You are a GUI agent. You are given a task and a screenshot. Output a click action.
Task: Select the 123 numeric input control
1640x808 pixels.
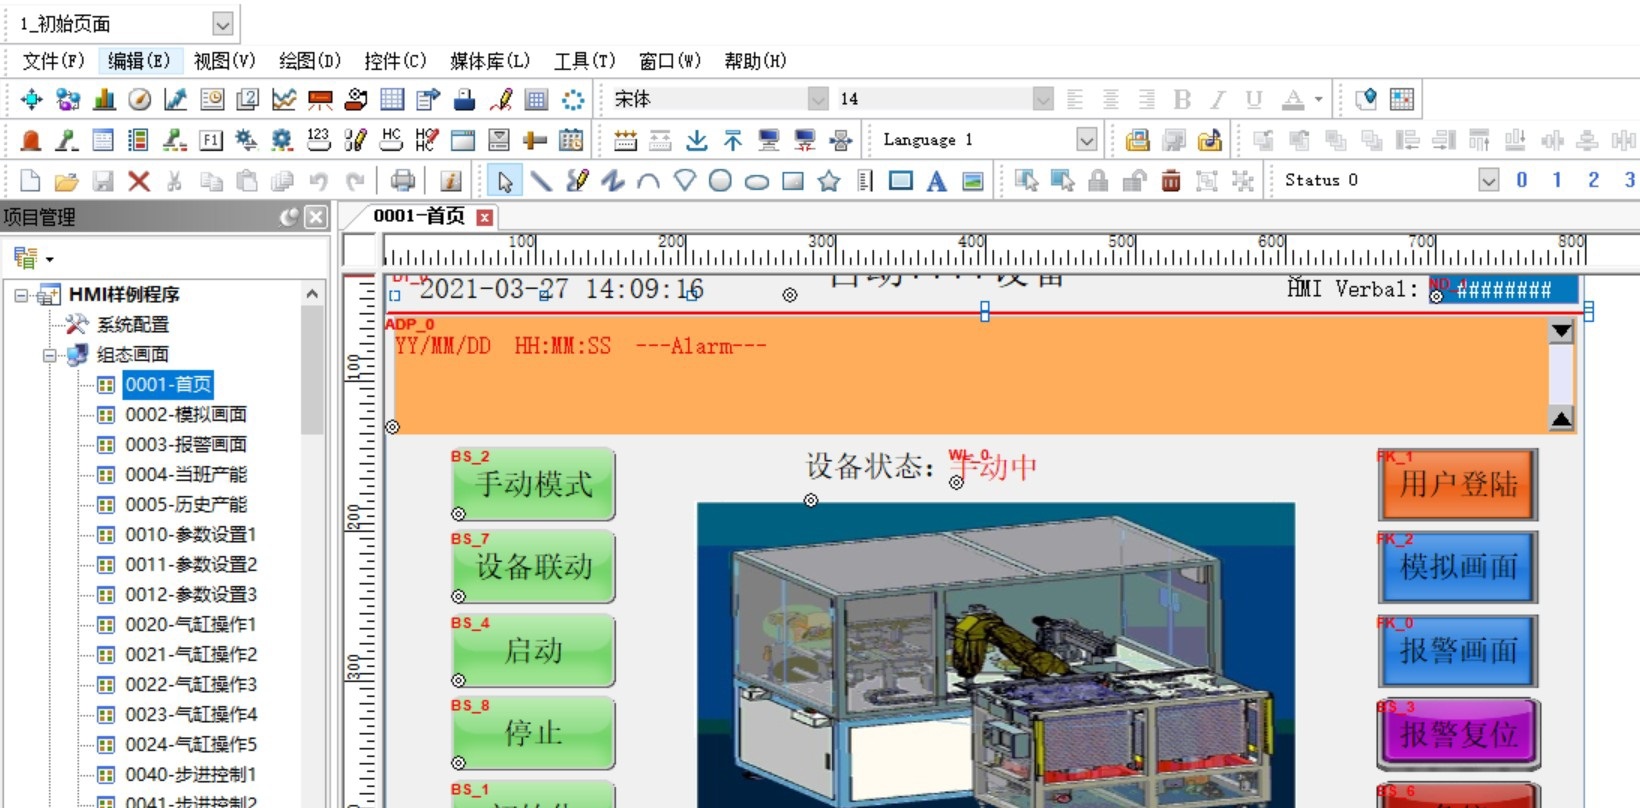[318, 140]
